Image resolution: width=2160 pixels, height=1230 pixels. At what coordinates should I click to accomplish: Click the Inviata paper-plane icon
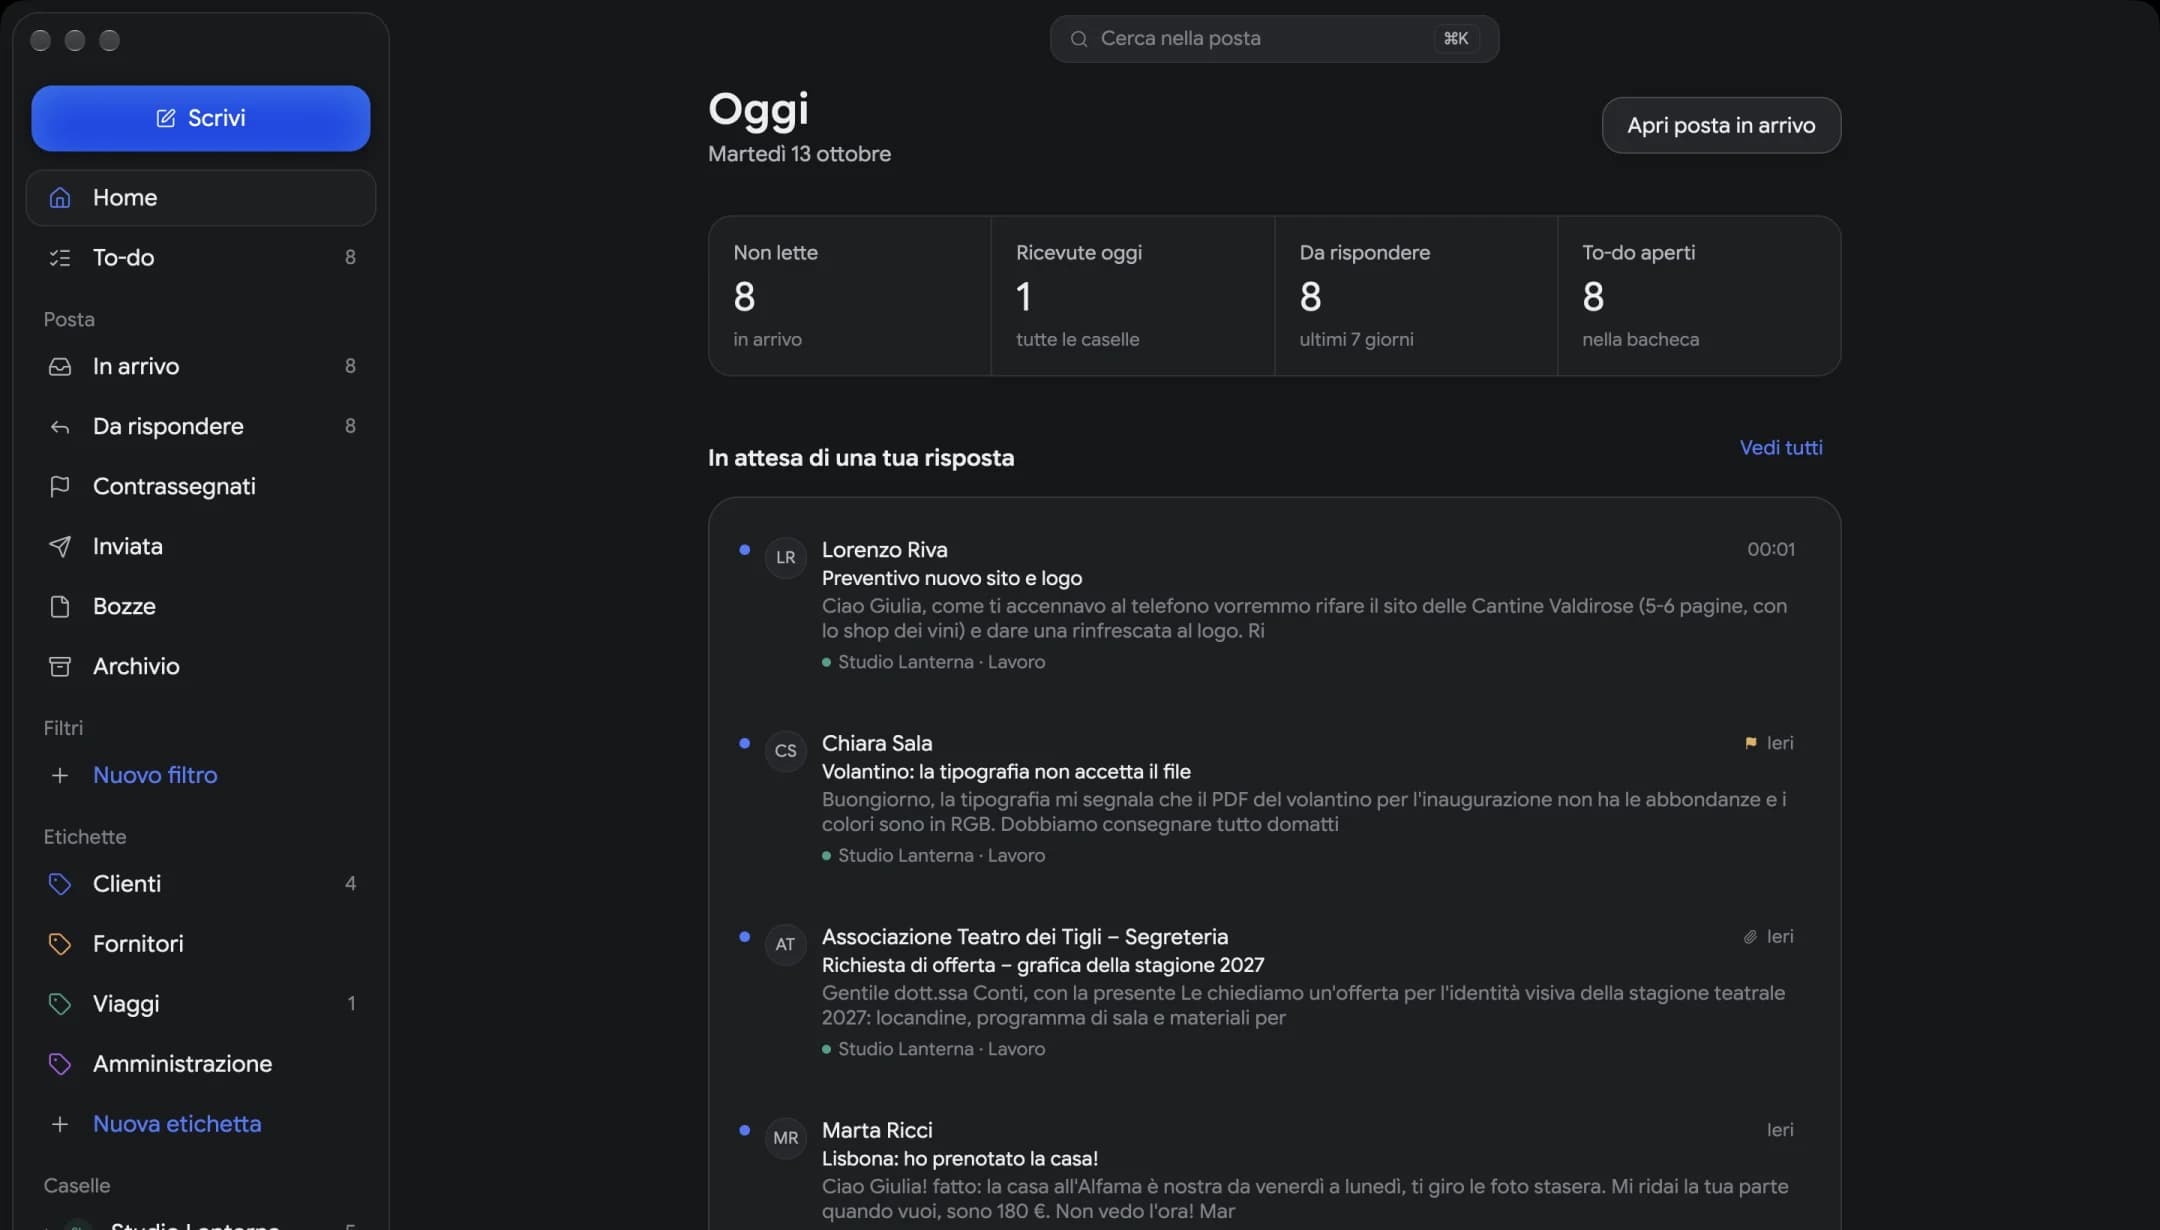click(x=60, y=546)
